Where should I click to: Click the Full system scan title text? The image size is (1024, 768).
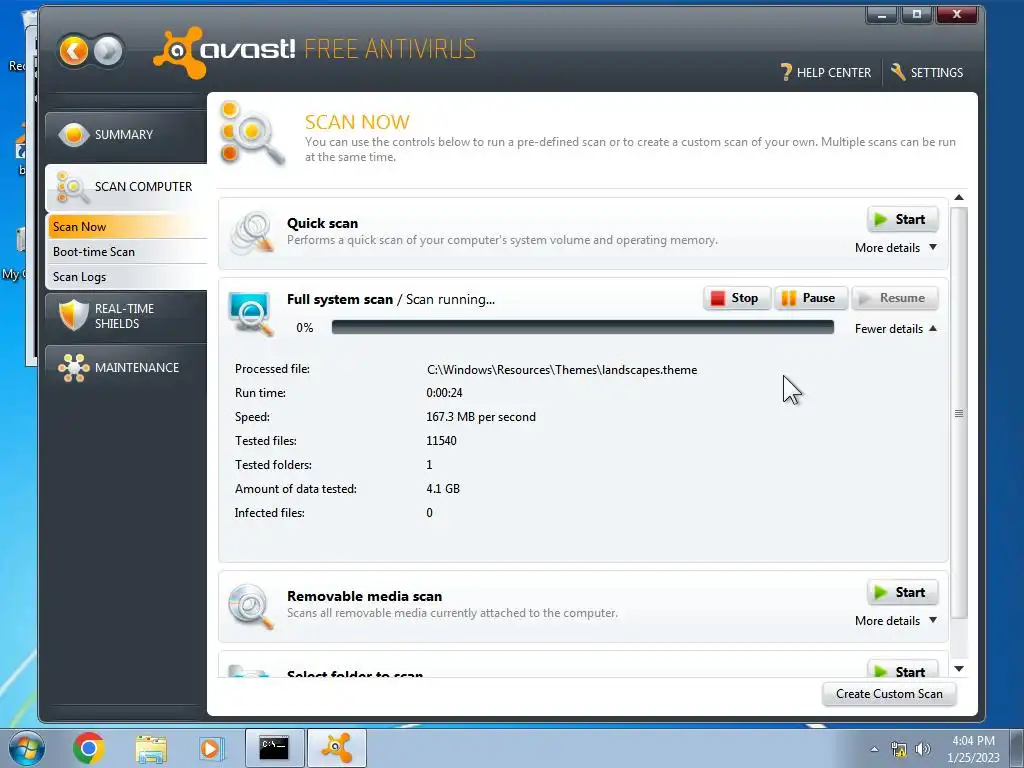(340, 299)
